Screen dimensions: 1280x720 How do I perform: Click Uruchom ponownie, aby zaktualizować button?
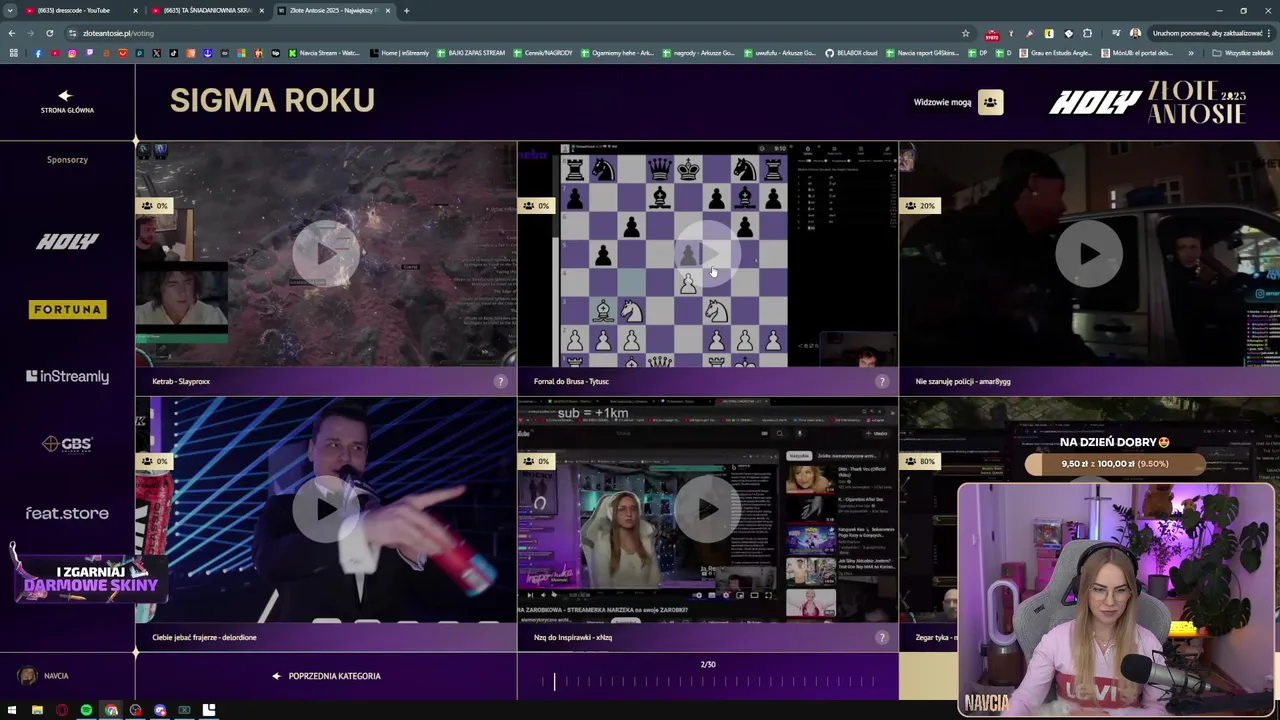[1208, 33]
